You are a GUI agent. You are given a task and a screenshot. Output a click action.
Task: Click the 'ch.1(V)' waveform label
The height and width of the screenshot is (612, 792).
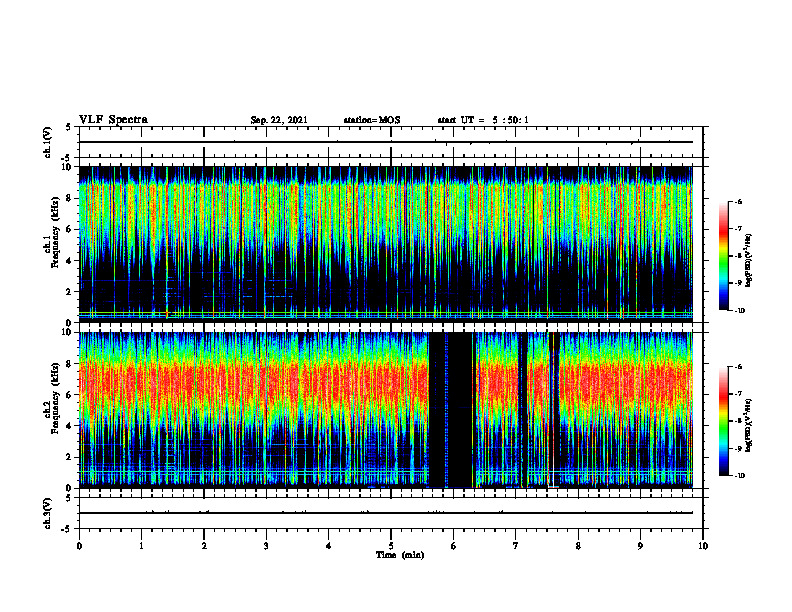pyautogui.click(x=48, y=142)
